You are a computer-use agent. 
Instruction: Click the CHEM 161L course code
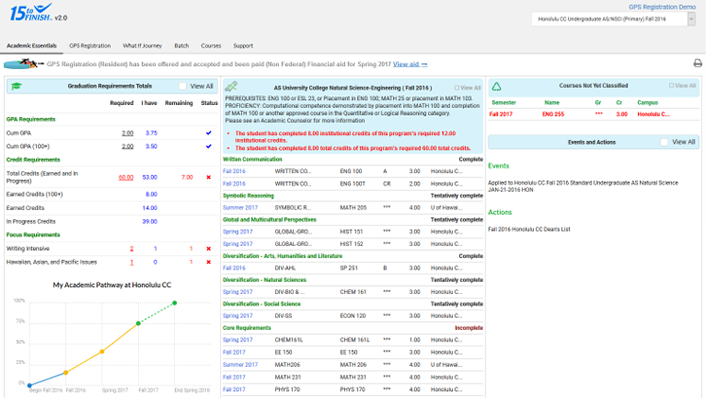[x=354, y=340]
